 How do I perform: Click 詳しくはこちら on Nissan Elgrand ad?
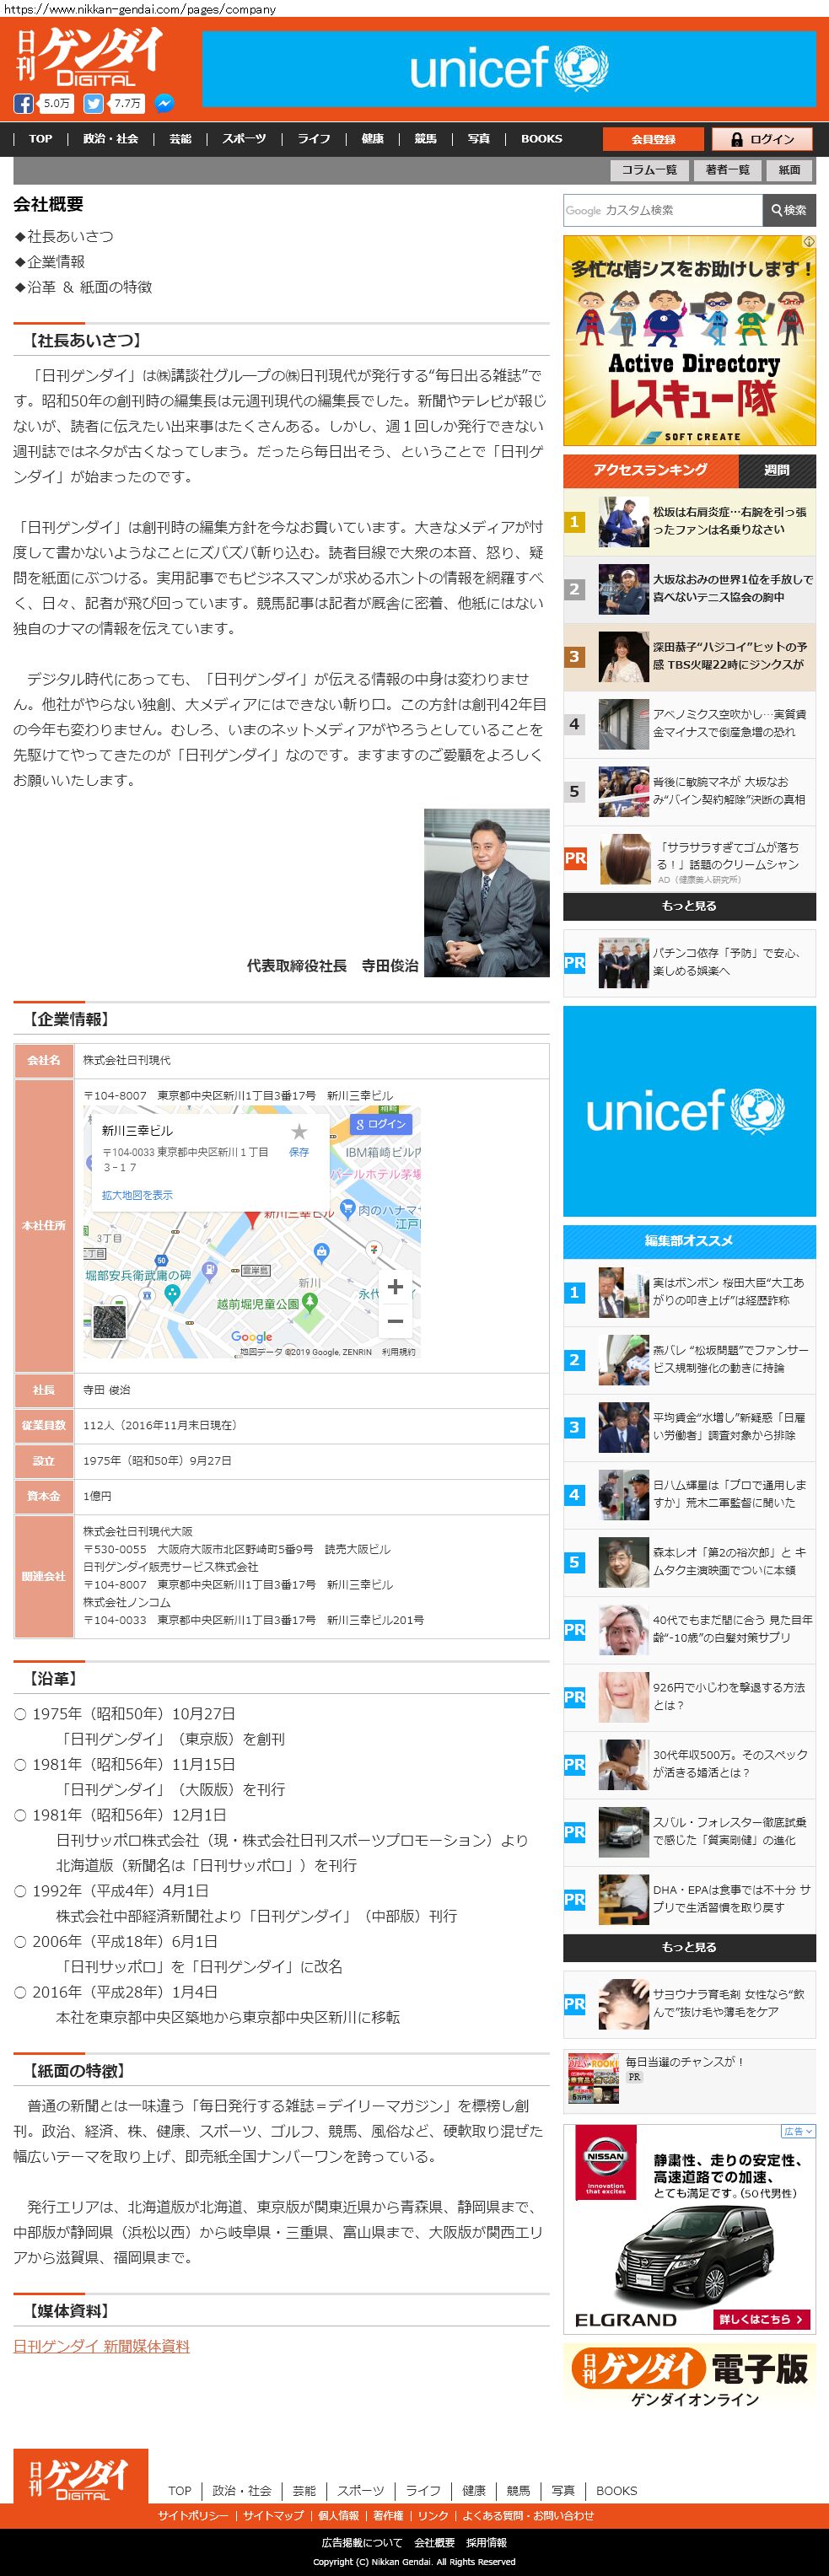(x=761, y=2318)
